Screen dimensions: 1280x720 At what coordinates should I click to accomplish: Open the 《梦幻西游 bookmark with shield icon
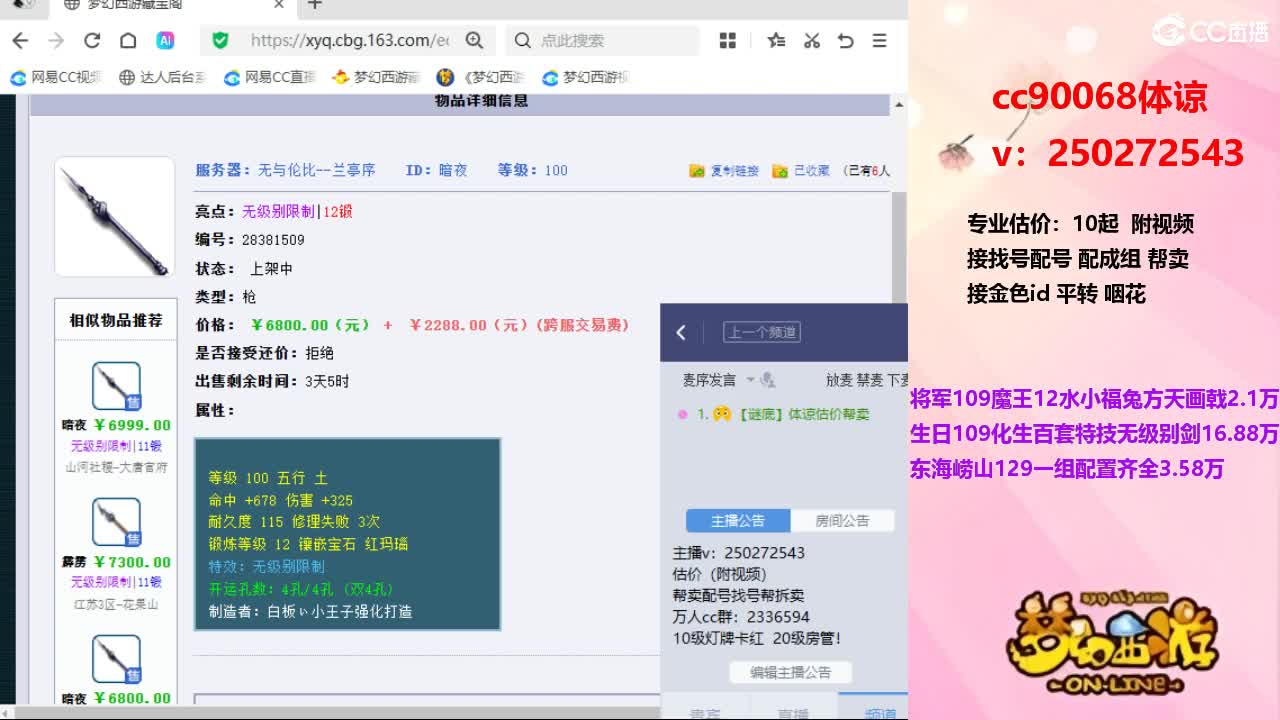482,77
